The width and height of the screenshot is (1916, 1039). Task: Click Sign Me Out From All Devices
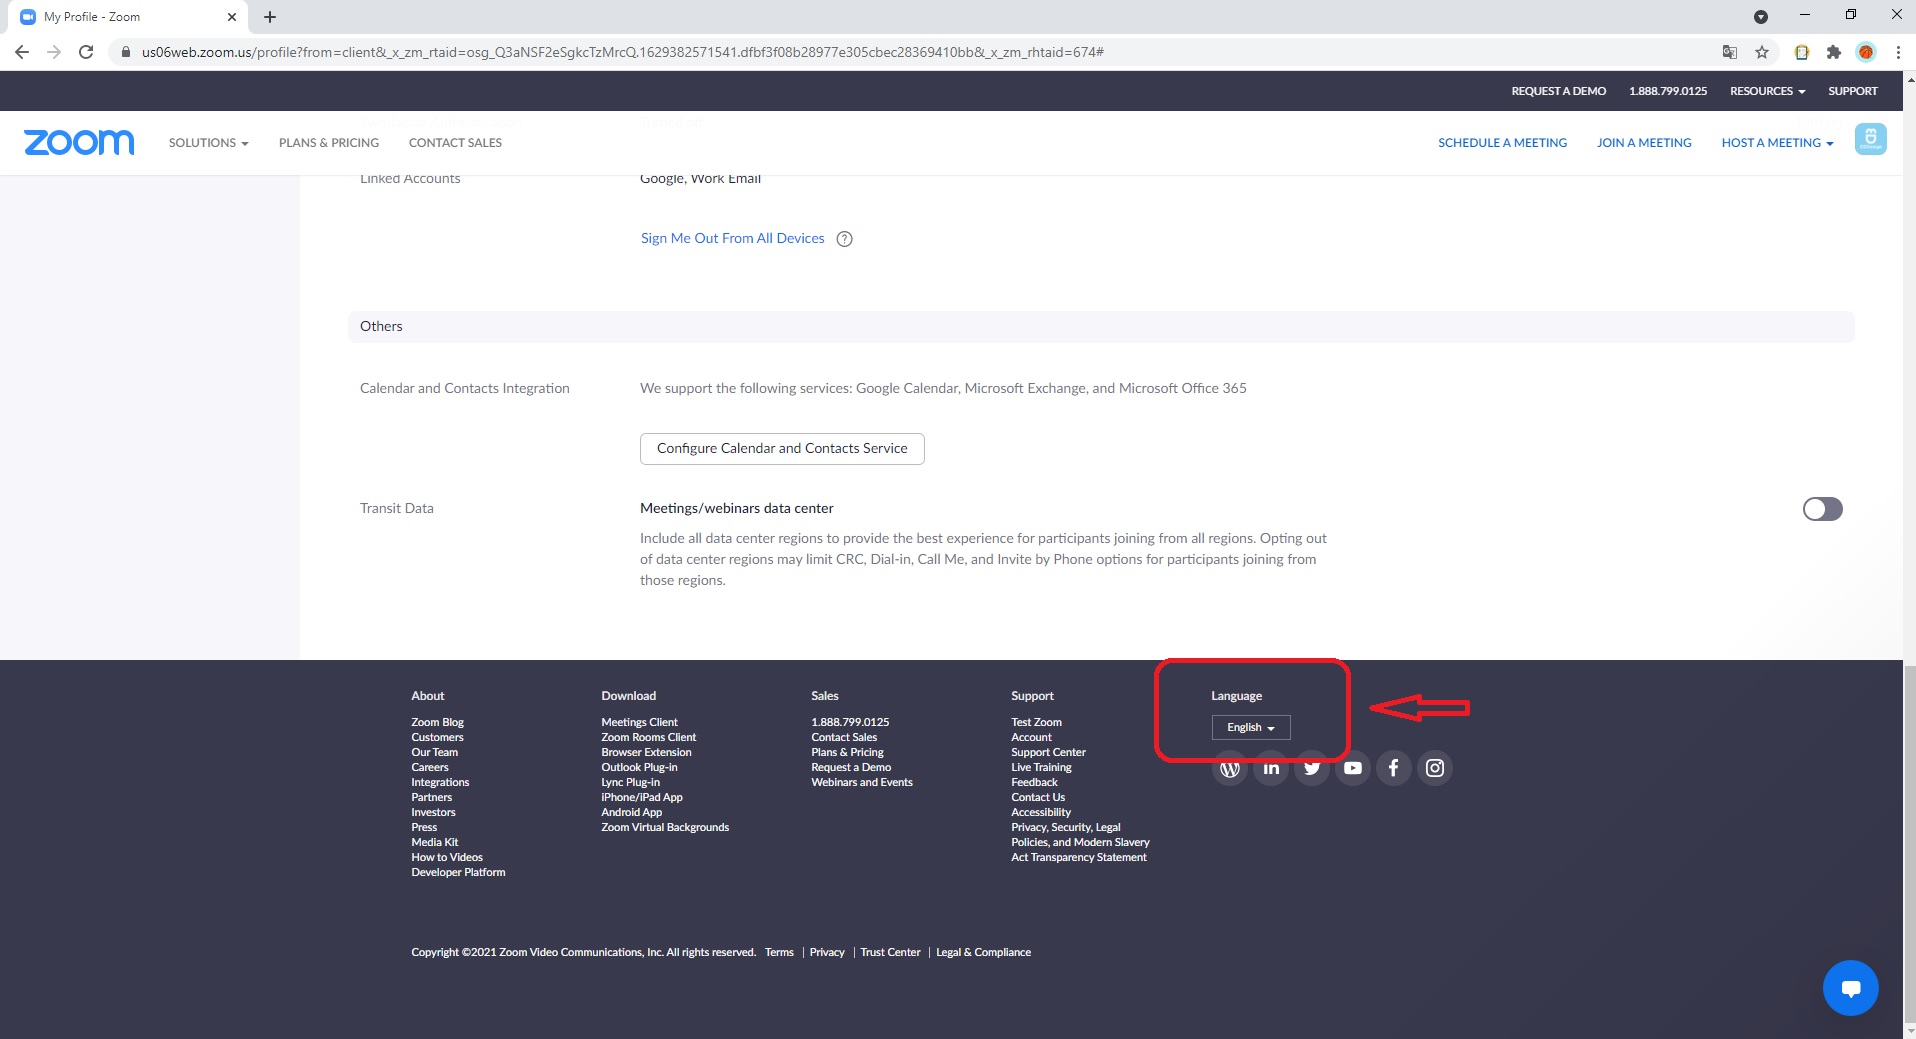click(732, 238)
